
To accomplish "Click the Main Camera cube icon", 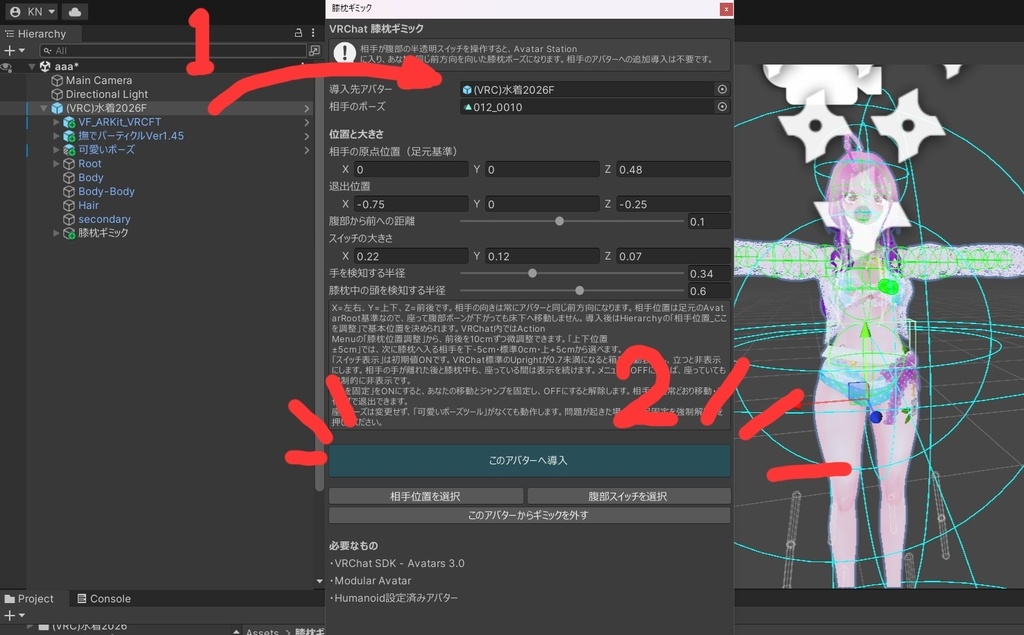I will coord(57,80).
